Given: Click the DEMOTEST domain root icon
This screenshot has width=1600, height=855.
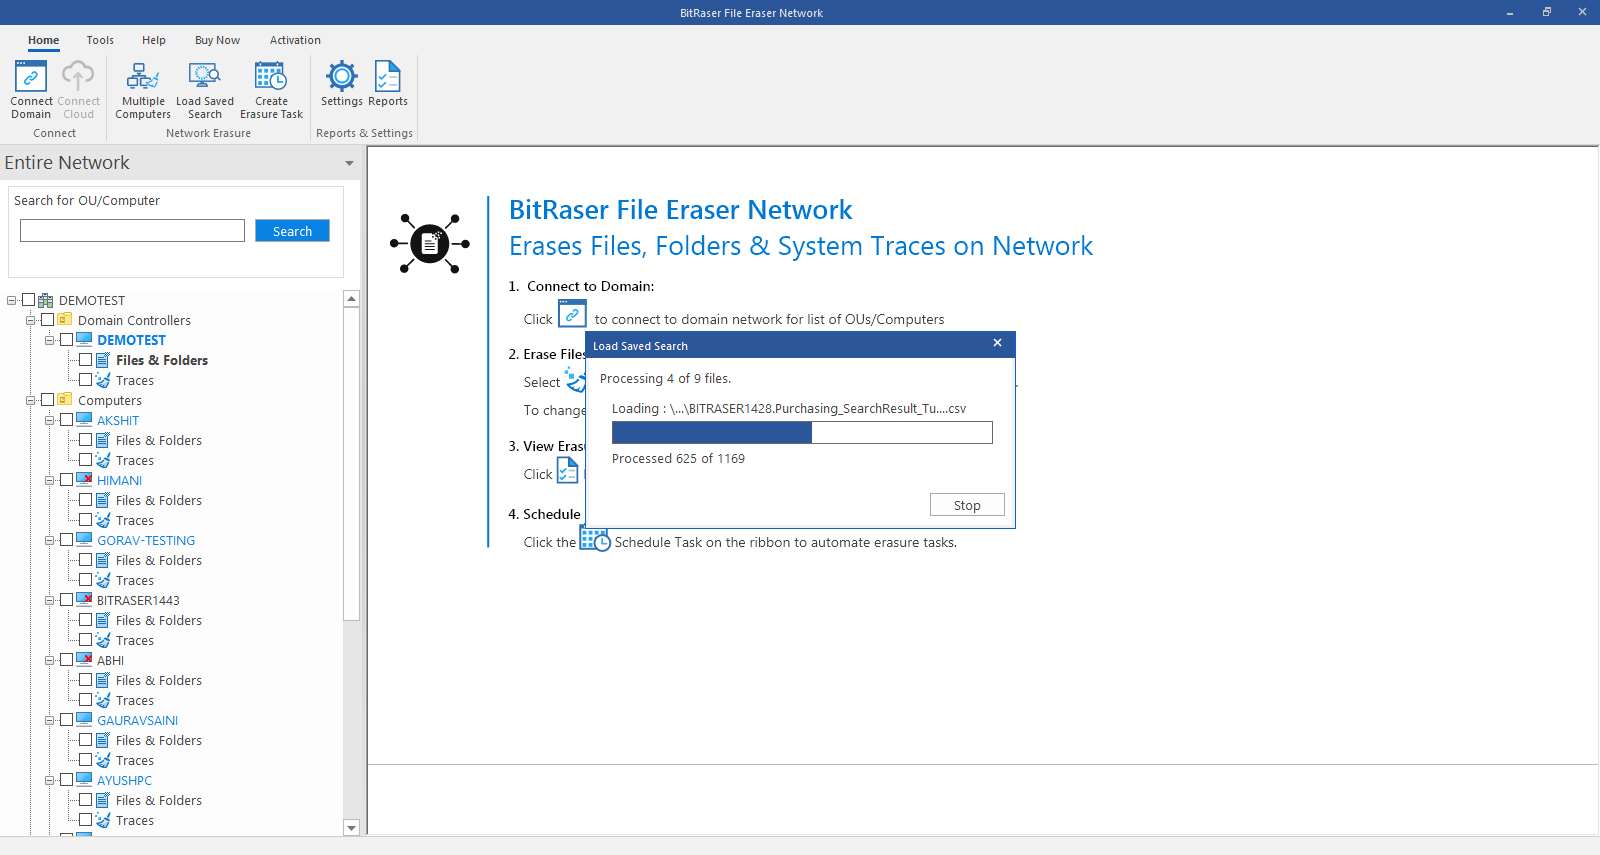Looking at the screenshot, I should 46,300.
